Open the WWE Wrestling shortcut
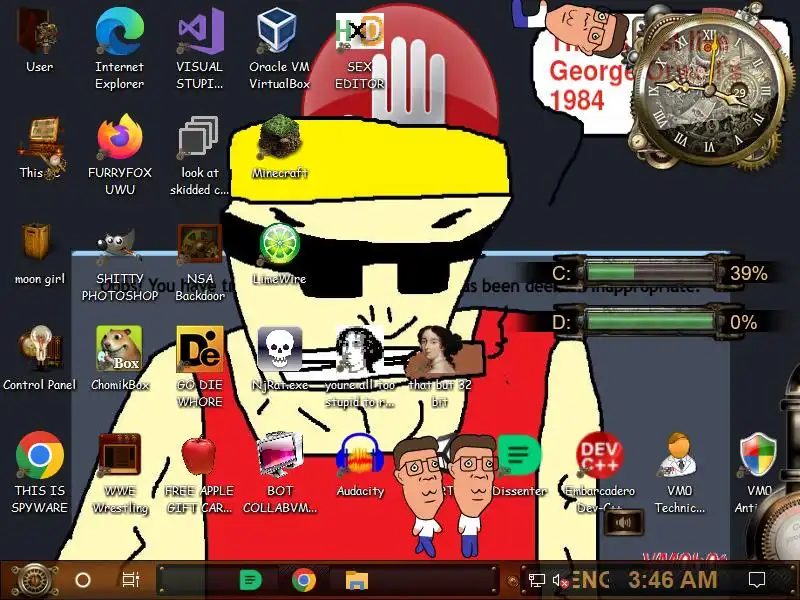This screenshot has height=600, width=800. click(119, 472)
